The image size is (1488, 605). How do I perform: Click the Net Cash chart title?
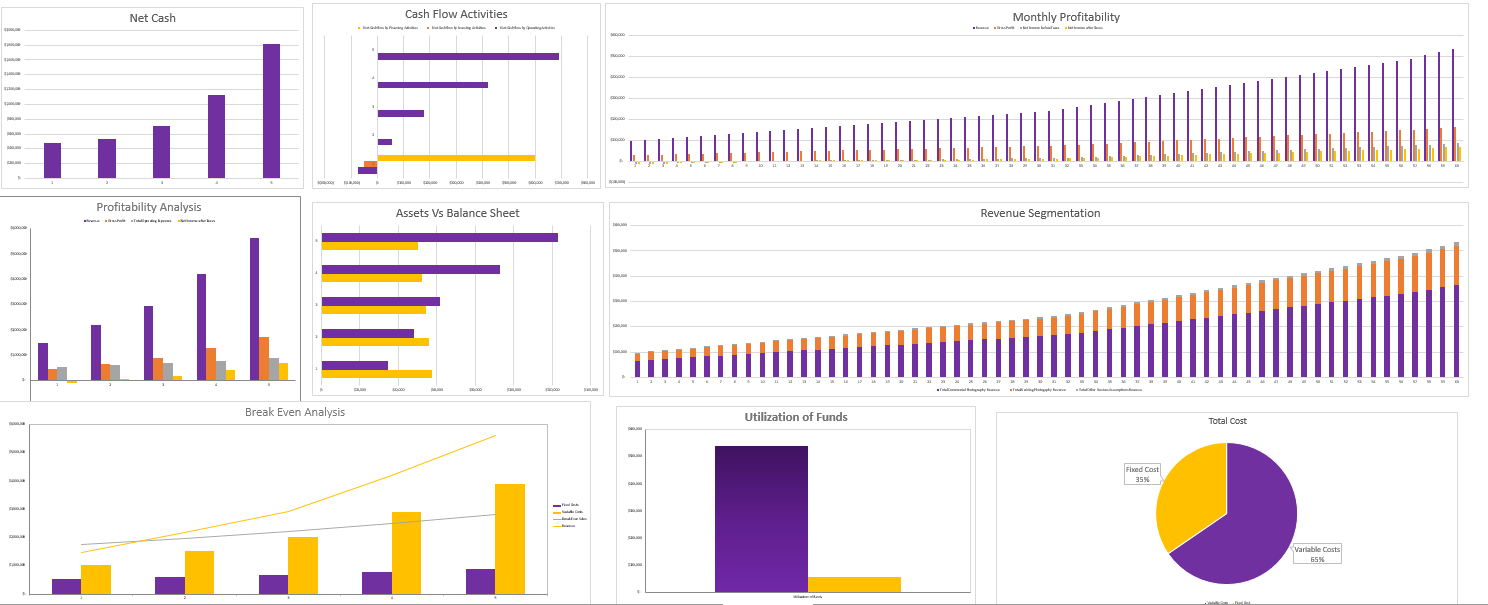tap(152, 18)
